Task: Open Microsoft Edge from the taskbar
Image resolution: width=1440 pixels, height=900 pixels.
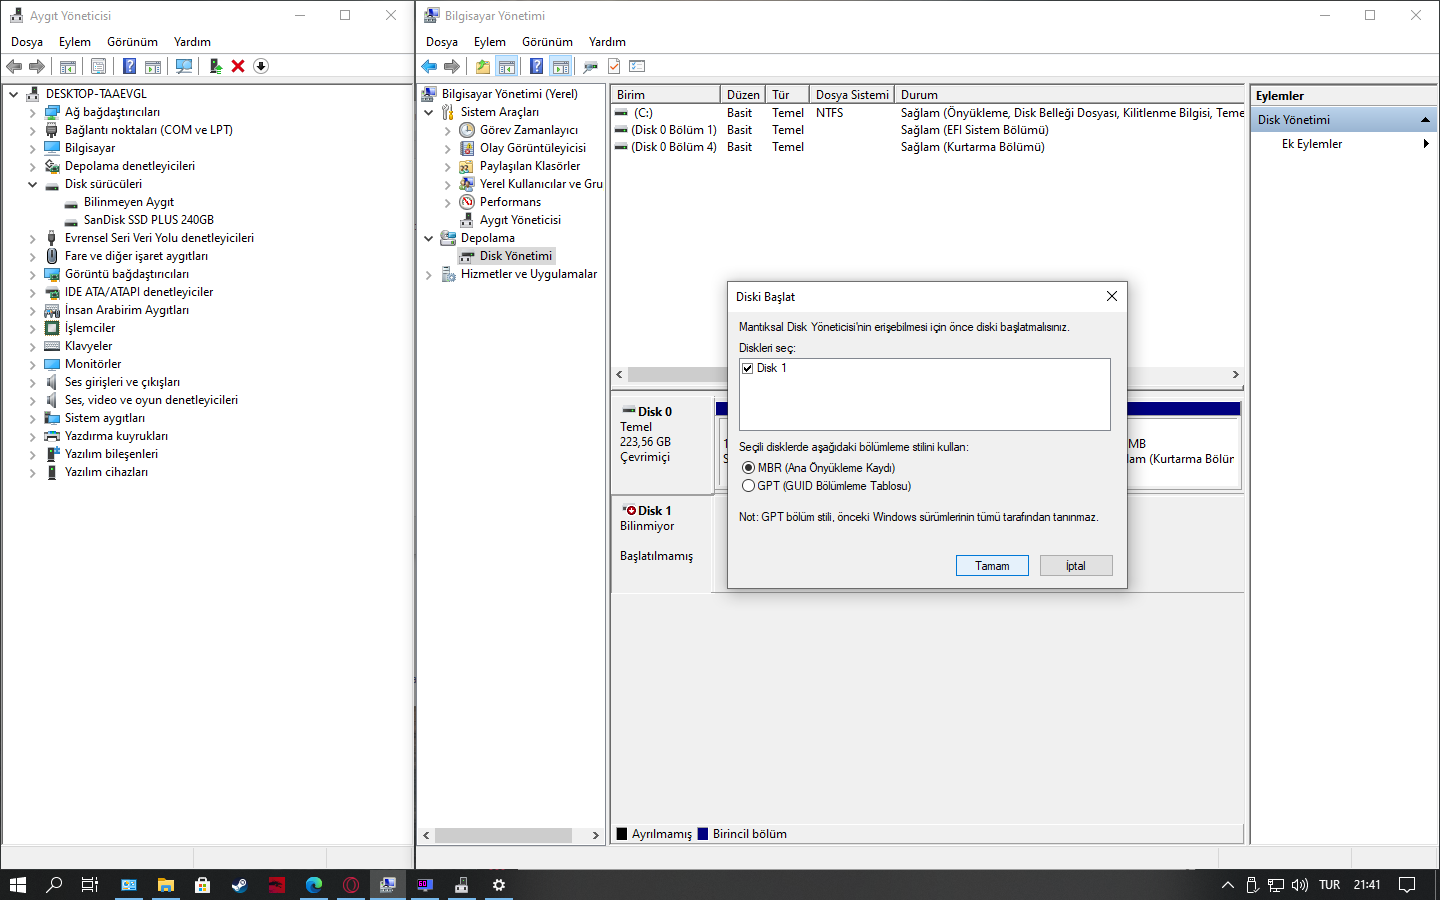Action: click(x=314, y=885)
